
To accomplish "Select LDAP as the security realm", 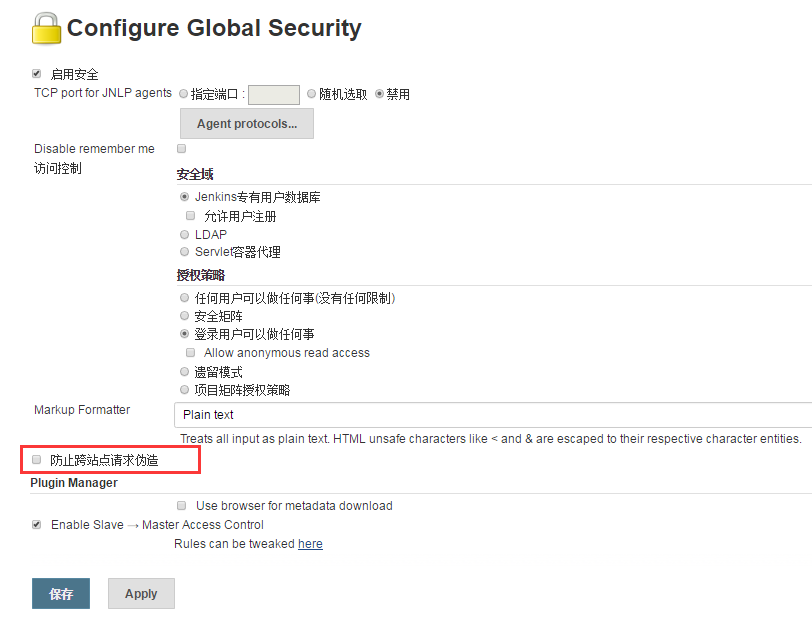I will (x=184, y=234).
